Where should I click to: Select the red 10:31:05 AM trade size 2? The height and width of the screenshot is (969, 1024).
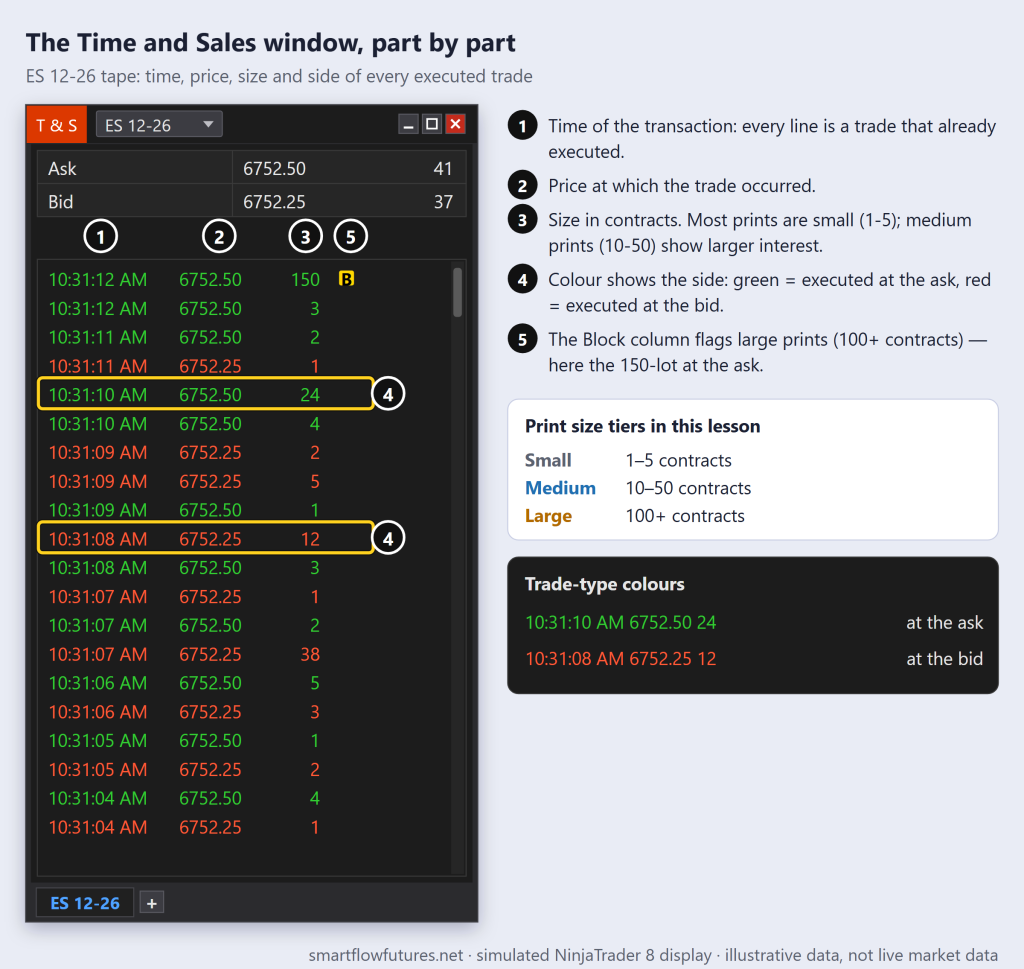pos(244,769)
